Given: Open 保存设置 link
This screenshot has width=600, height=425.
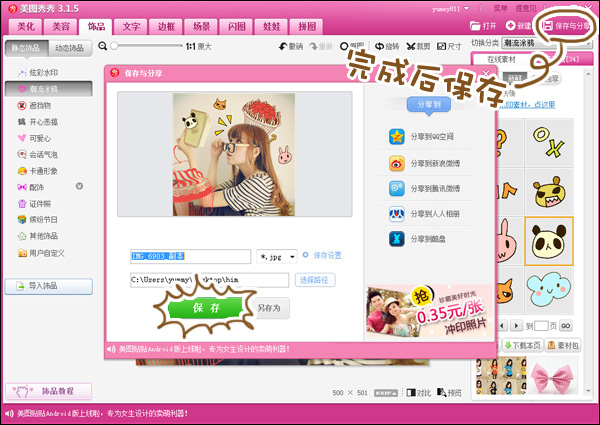Looking at the screenshot, I should (327, 256).
